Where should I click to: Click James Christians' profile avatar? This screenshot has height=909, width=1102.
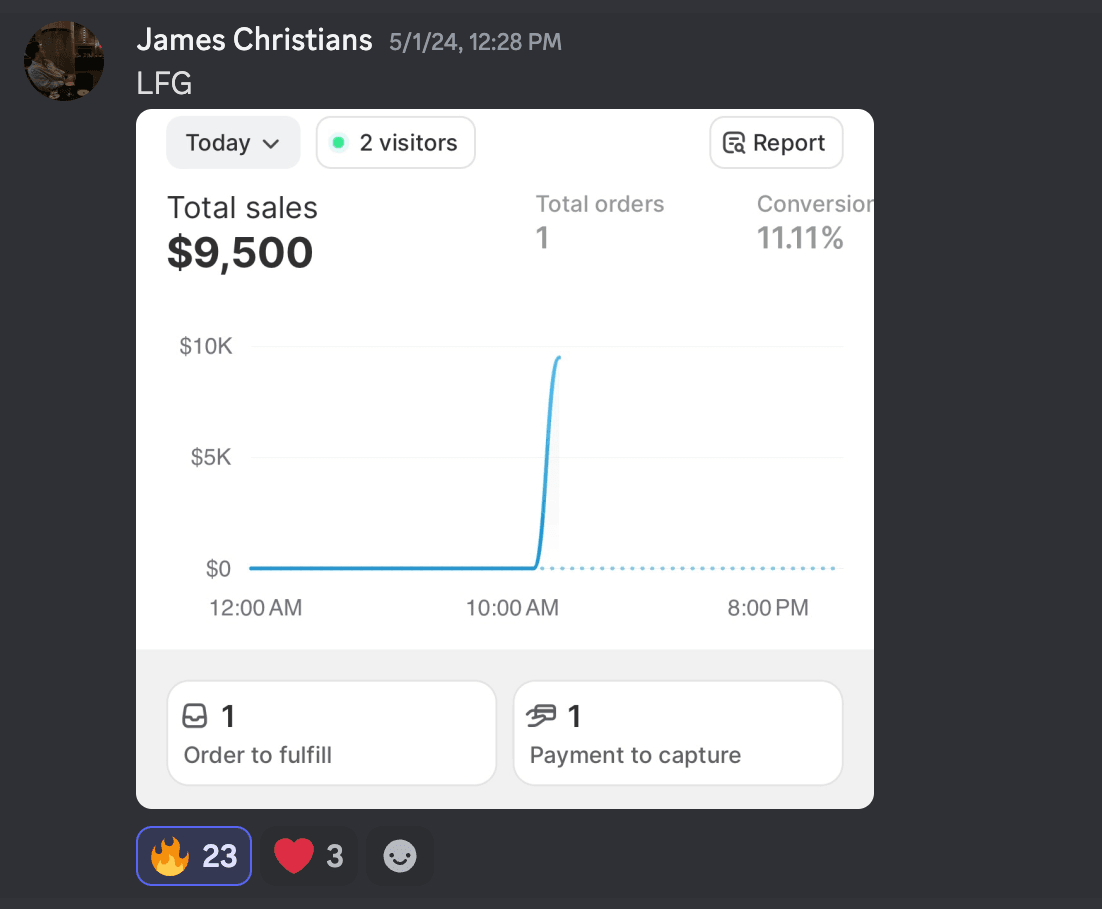point(64,61)
